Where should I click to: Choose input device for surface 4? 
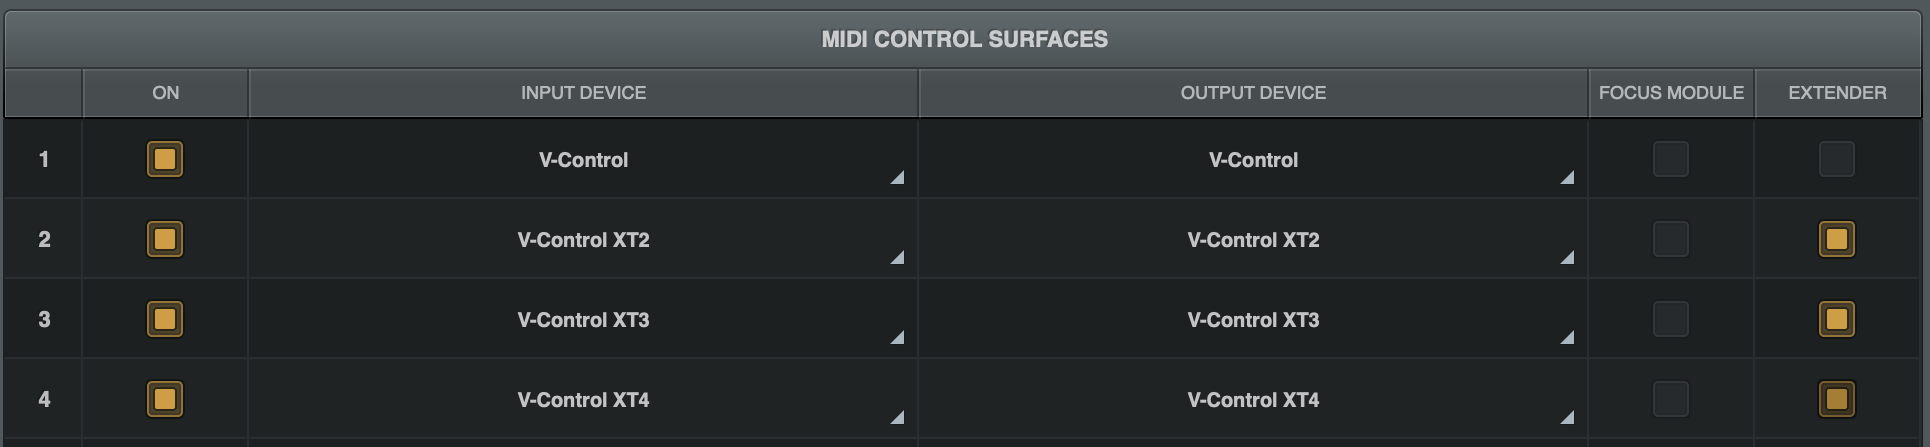coord(583,400)
